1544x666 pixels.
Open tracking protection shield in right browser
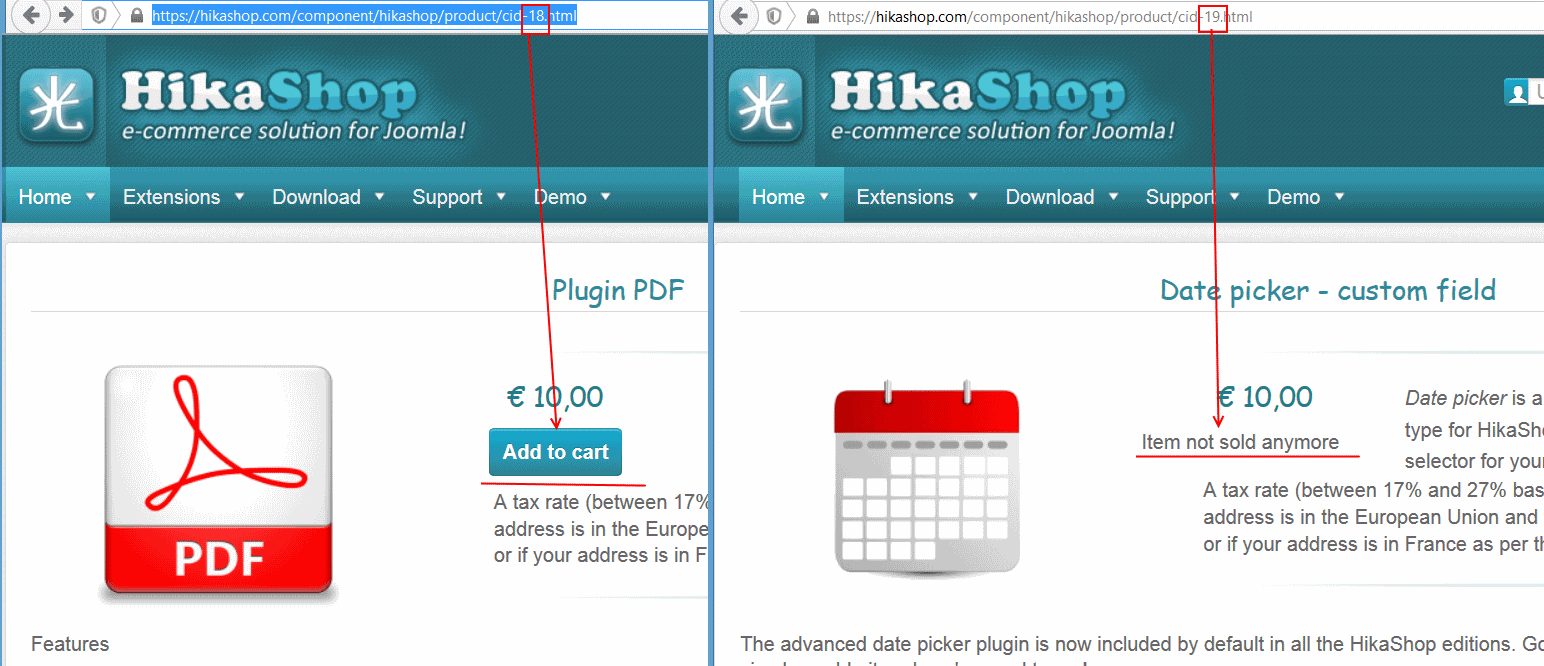774,16
